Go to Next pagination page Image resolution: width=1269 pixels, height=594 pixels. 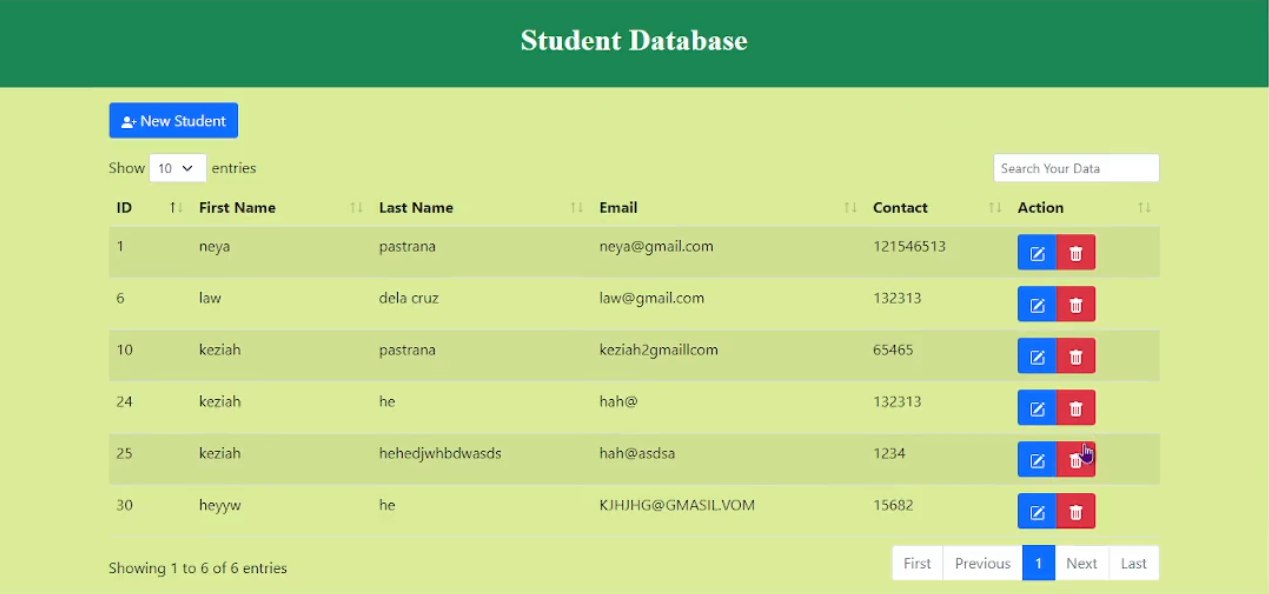(1081, 563)
